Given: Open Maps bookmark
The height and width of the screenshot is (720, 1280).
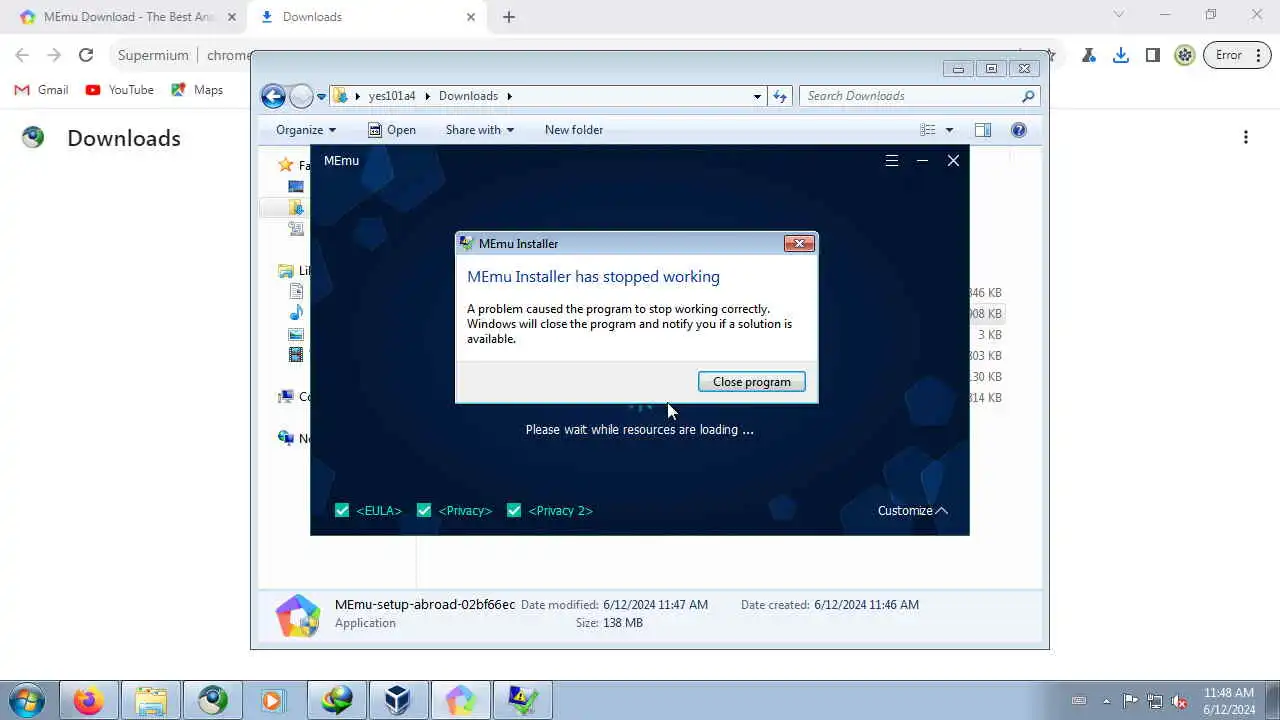Looking at the screenshot, I should (197, 90).
